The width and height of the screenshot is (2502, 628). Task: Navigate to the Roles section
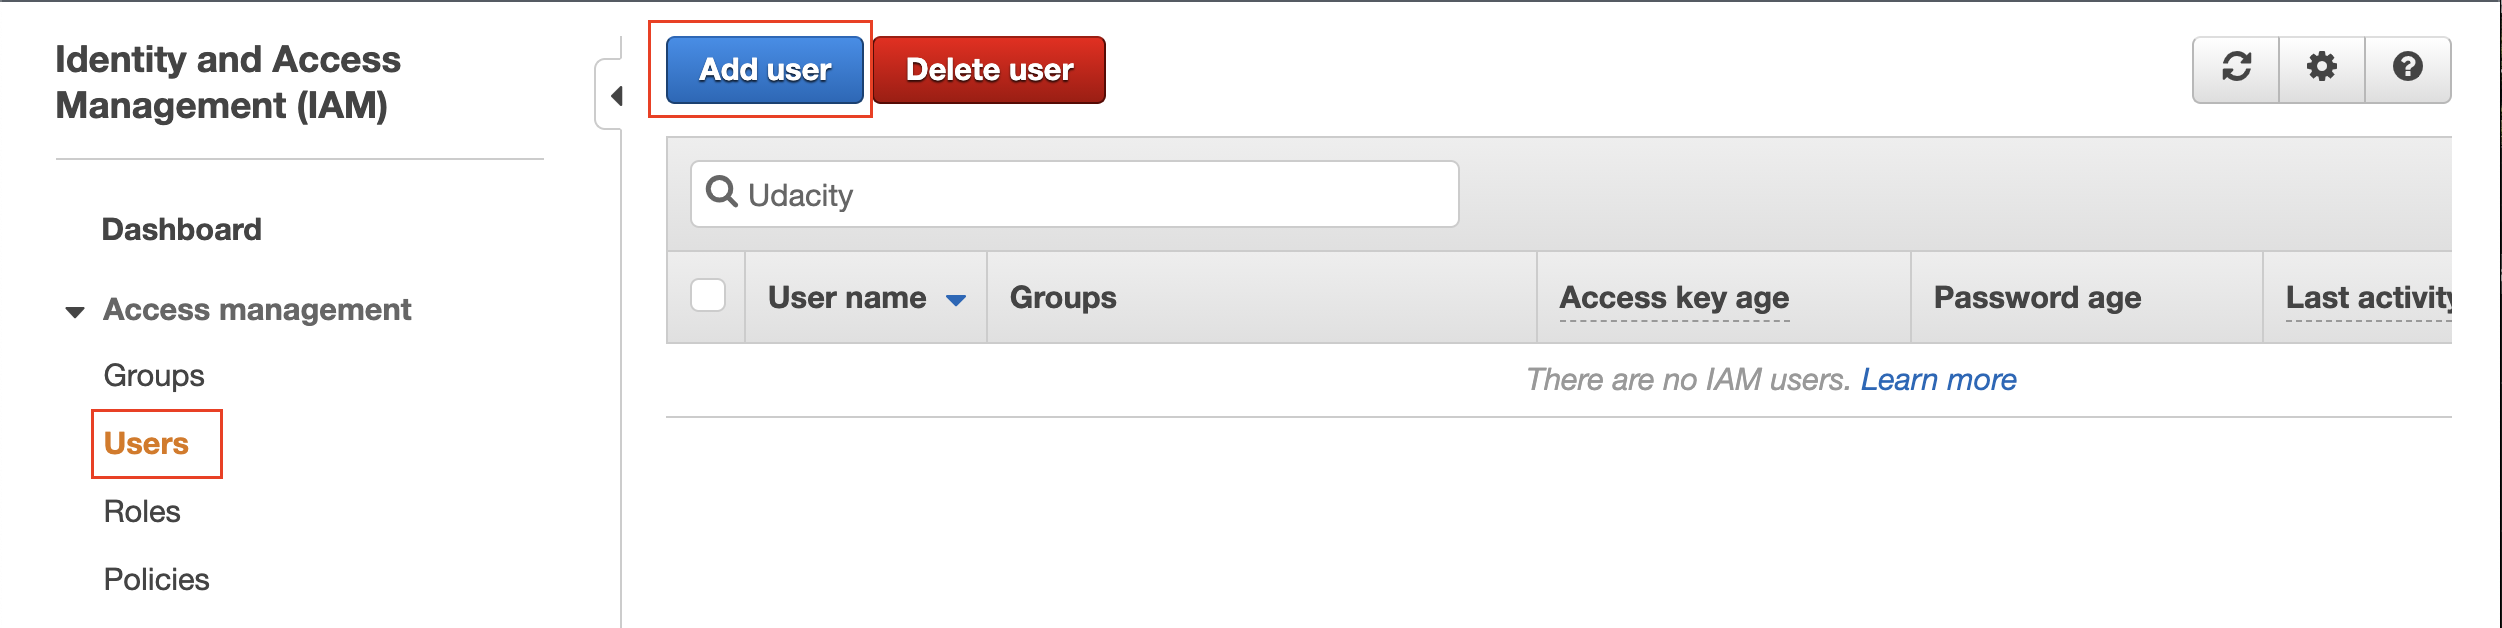(142, 511)
